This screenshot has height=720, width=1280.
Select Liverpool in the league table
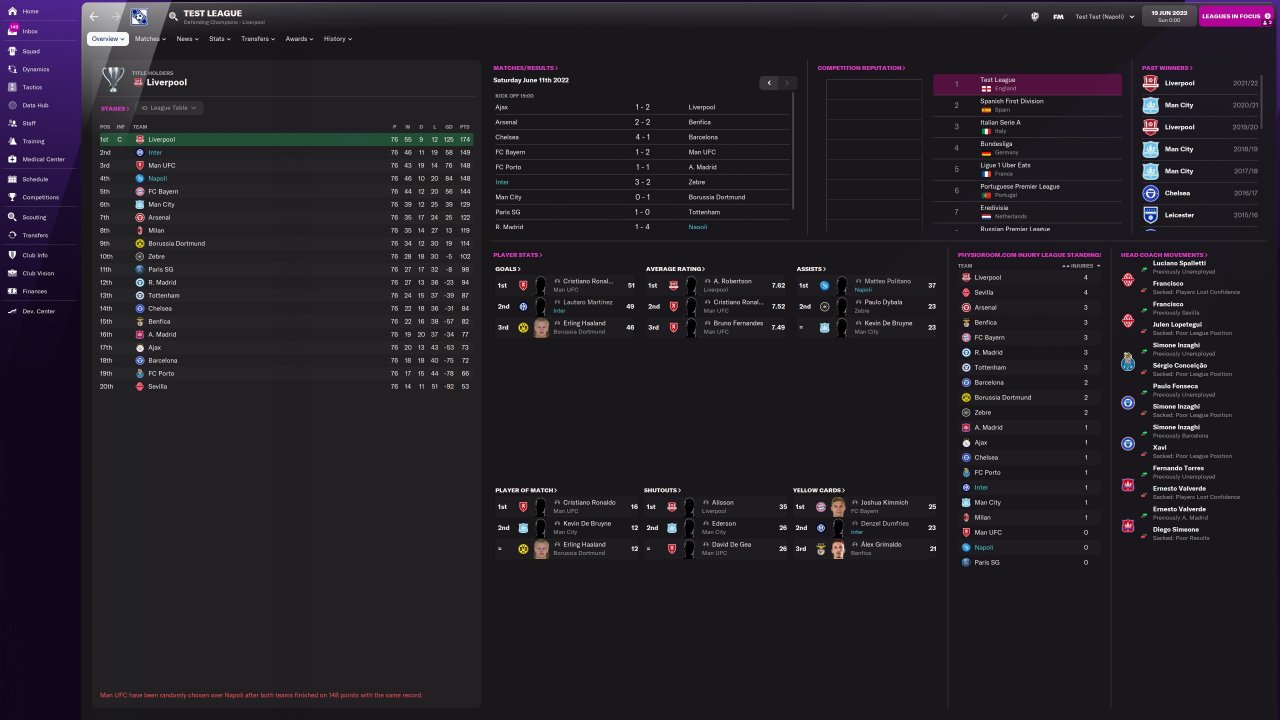[285, 140]
